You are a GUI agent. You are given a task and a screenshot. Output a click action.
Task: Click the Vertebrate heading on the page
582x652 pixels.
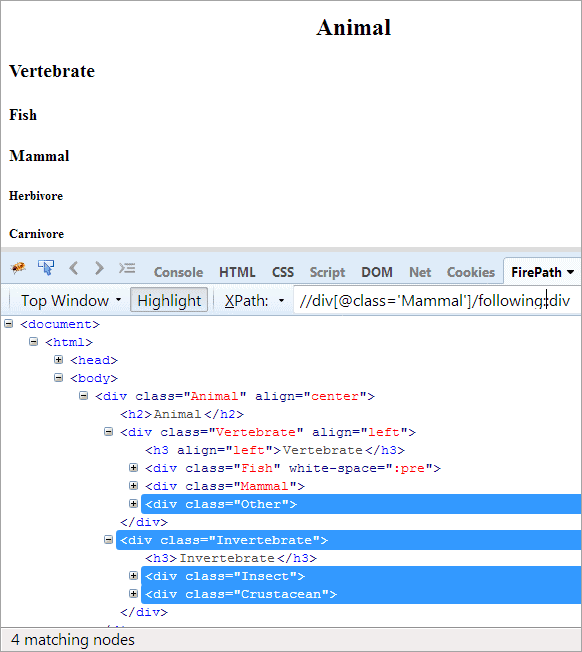coord(52,71)
